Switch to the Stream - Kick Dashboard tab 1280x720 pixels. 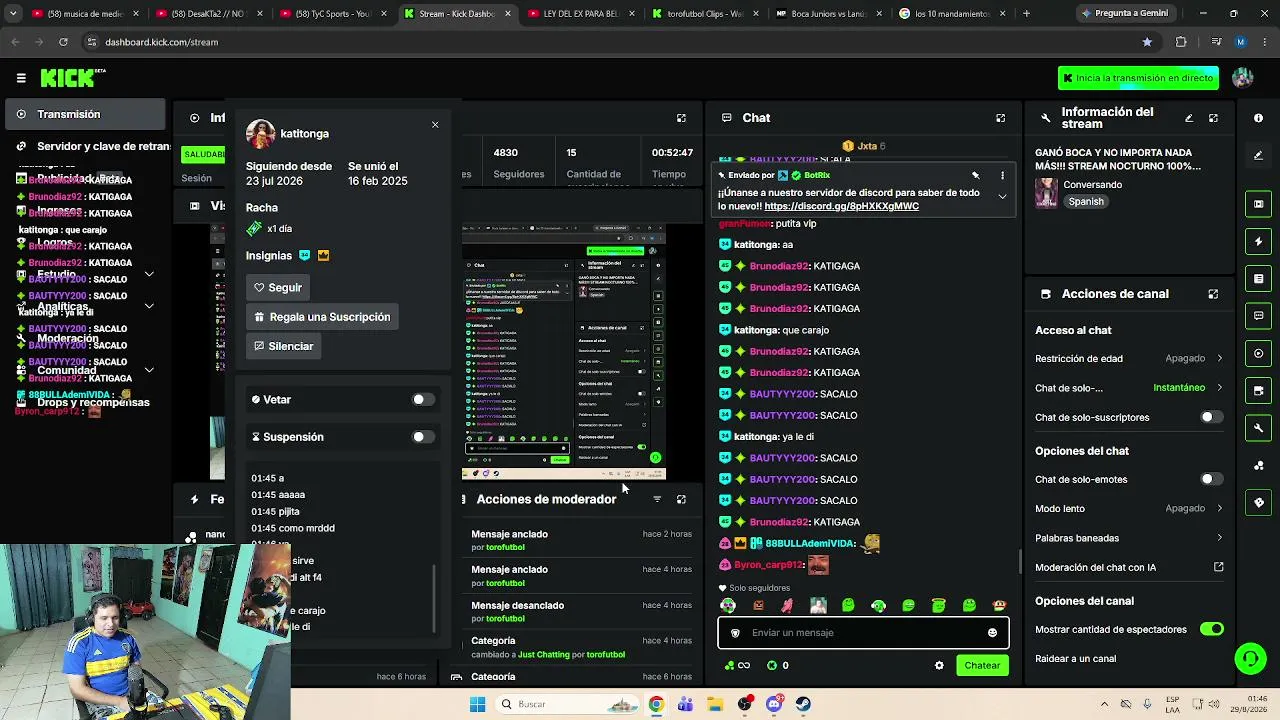tap(456, 14)
